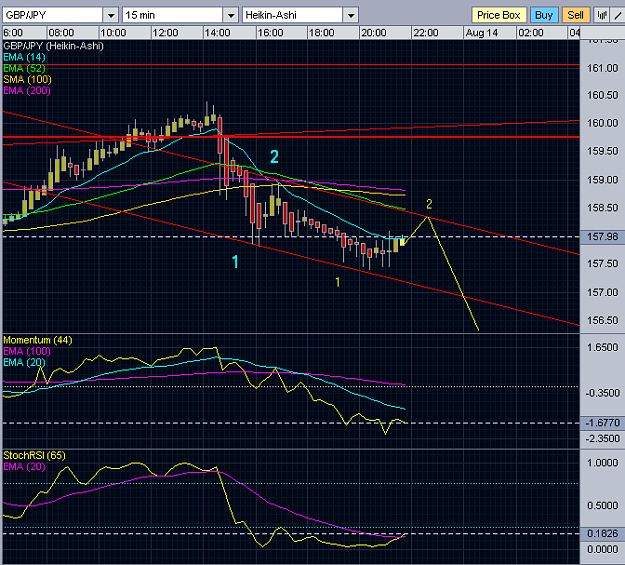Click the -0.3500 Momentum axis label
Screen dimensions: 625x565
tap(602, 393)
